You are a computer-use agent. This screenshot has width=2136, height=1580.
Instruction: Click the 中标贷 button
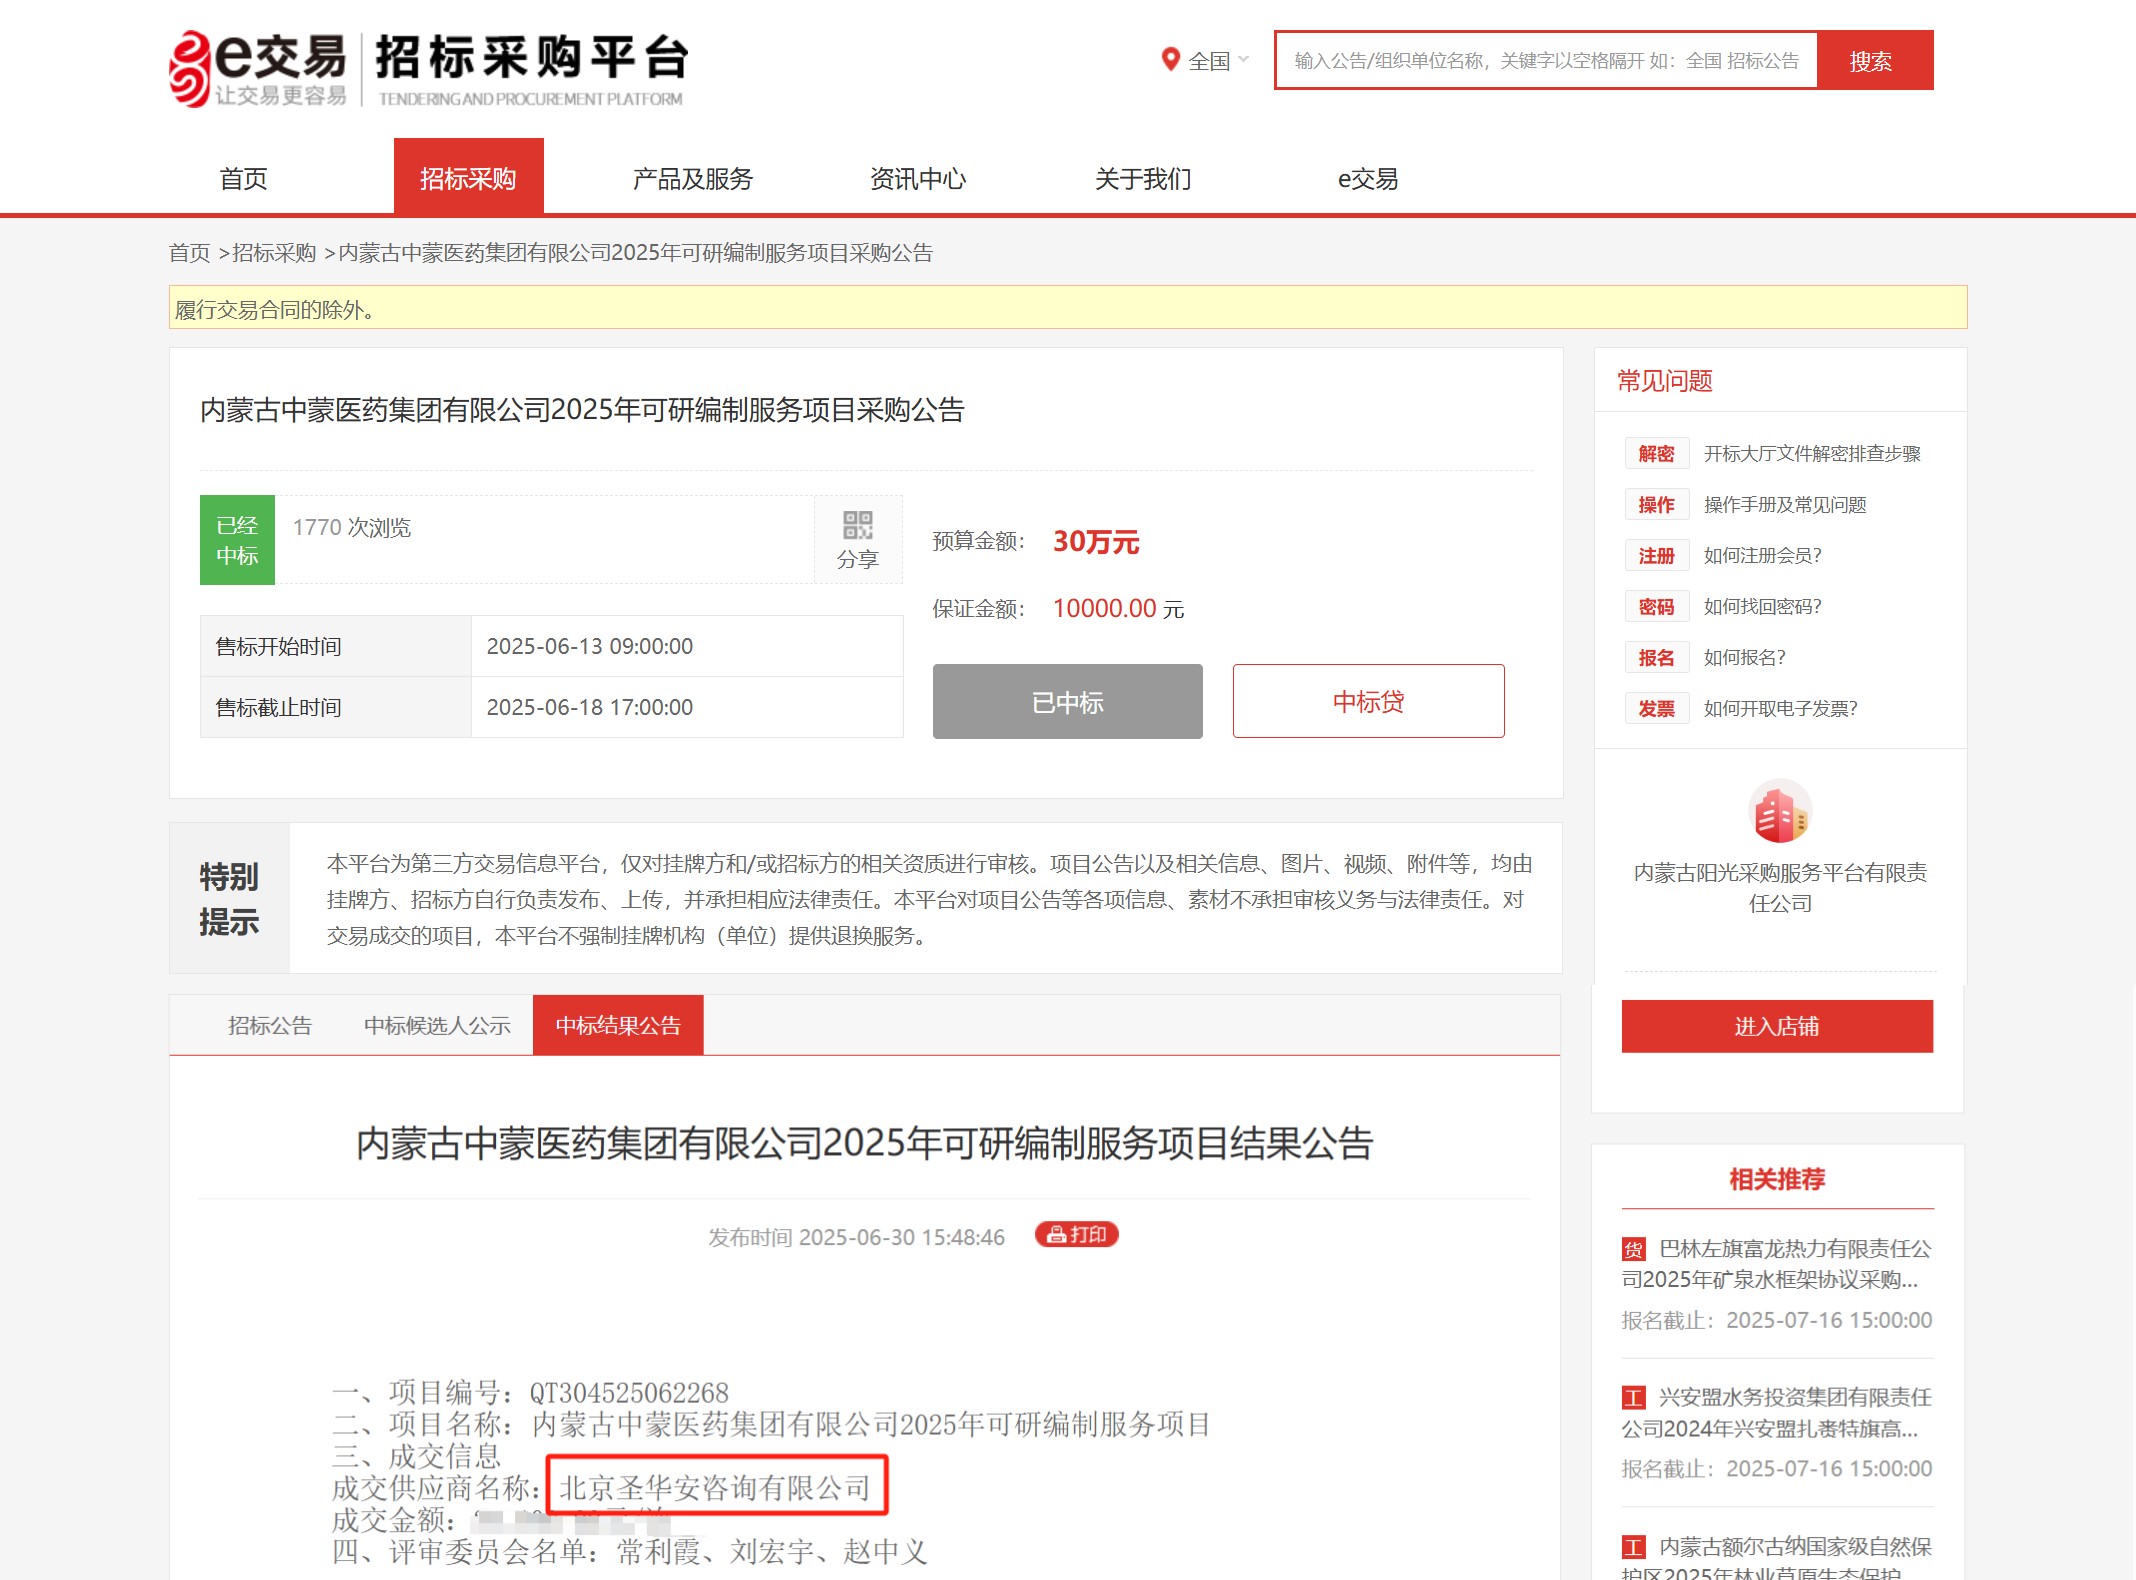[1369, 701]
